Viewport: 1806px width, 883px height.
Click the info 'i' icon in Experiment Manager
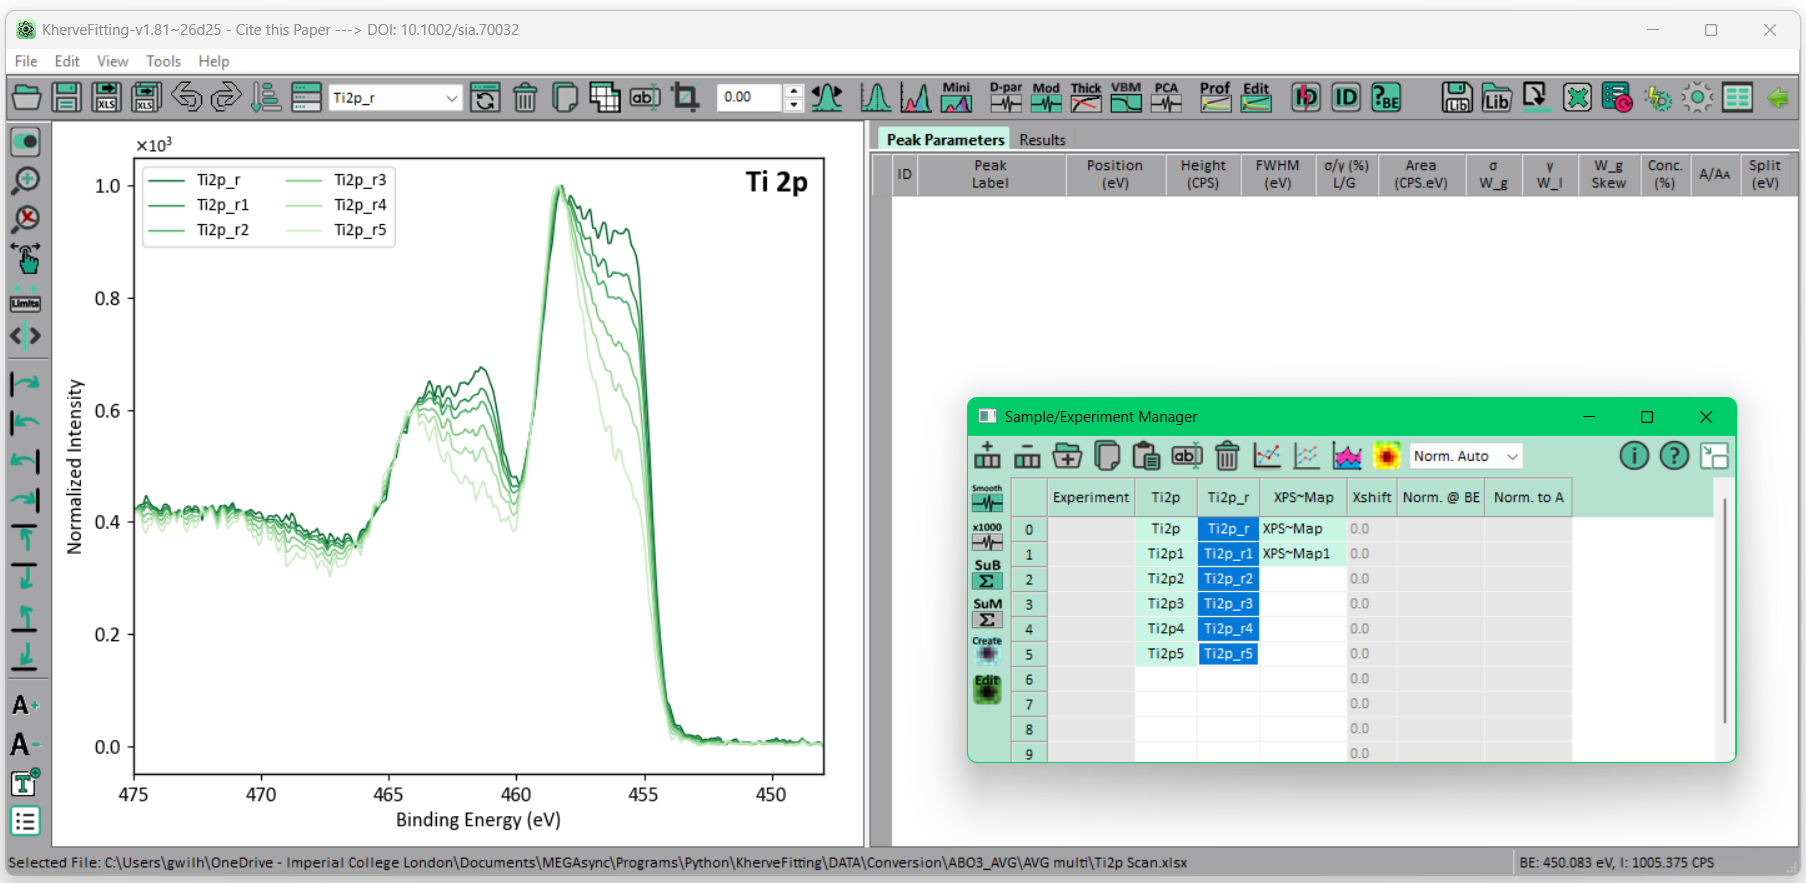pos(1634,456)
